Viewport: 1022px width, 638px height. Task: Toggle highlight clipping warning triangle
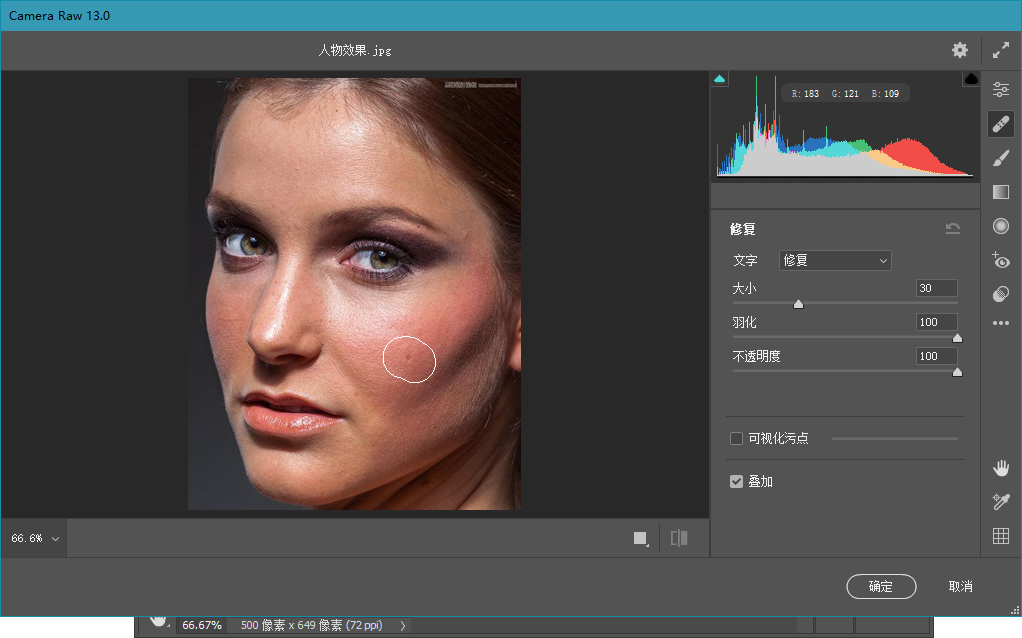[x=971, y=79]
